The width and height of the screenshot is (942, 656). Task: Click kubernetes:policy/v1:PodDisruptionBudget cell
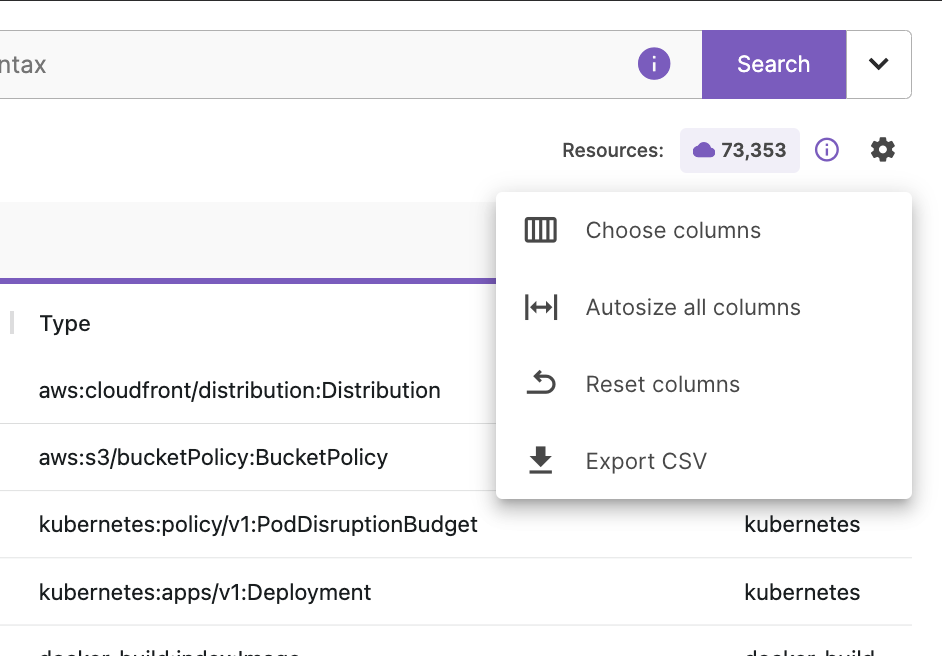[258, 525]
